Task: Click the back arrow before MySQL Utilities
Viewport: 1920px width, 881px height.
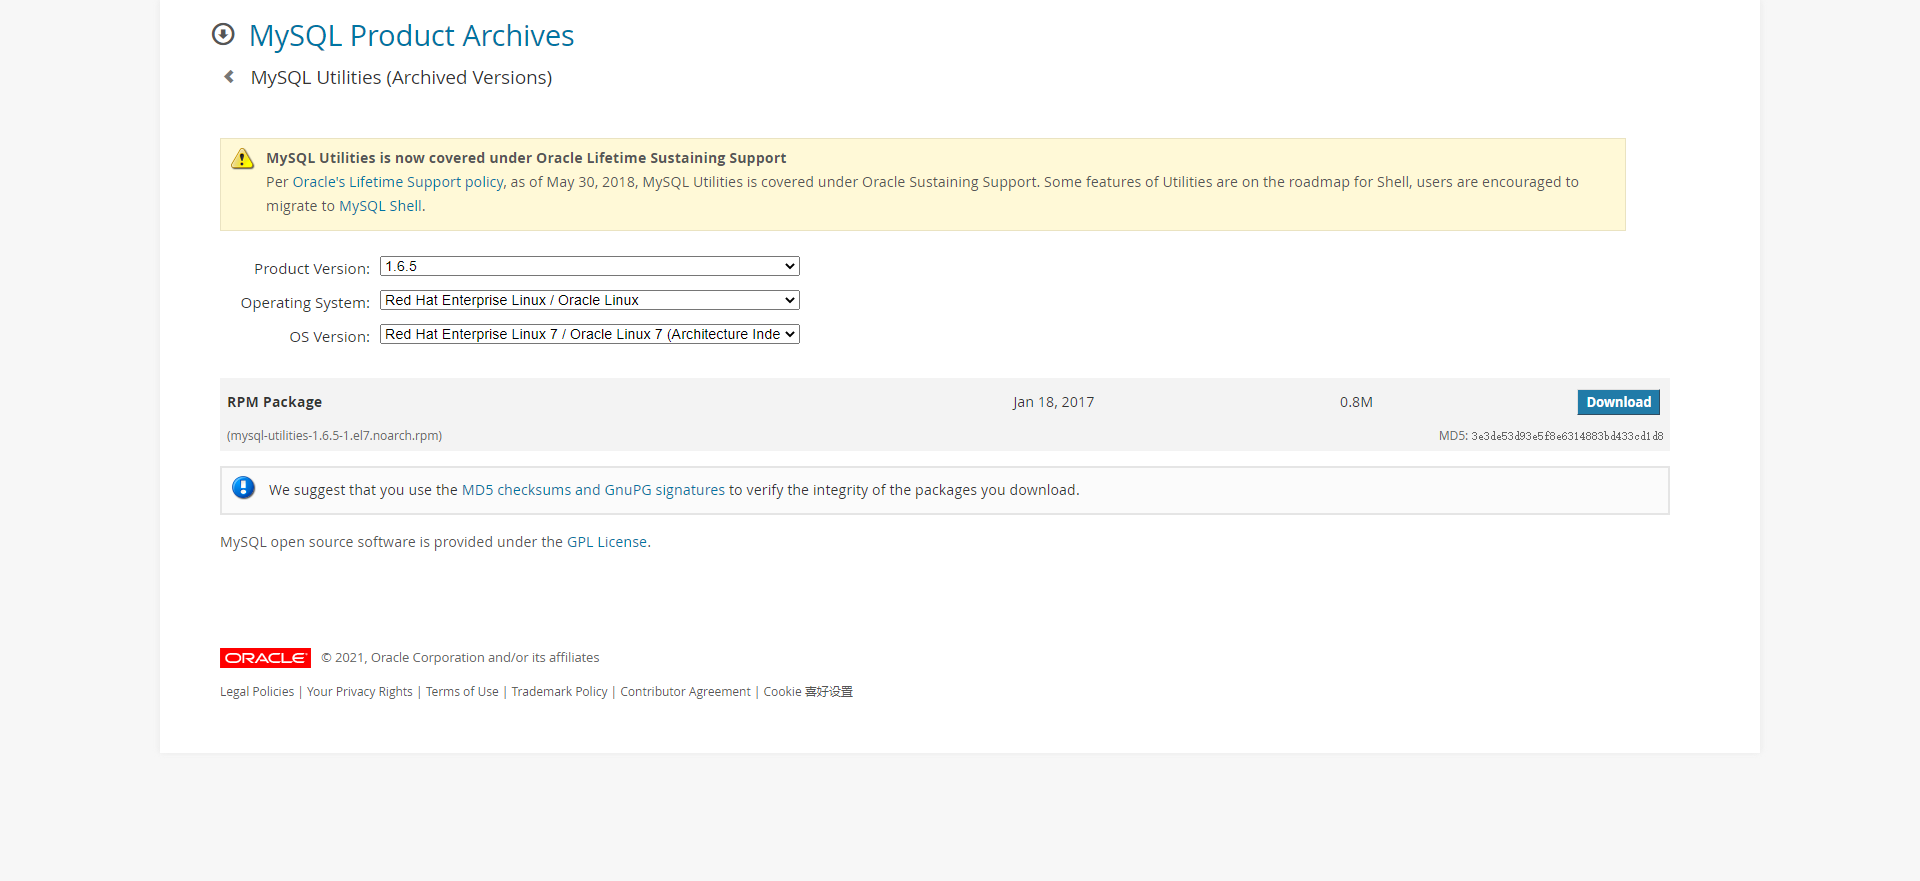Action: point(229,77)
